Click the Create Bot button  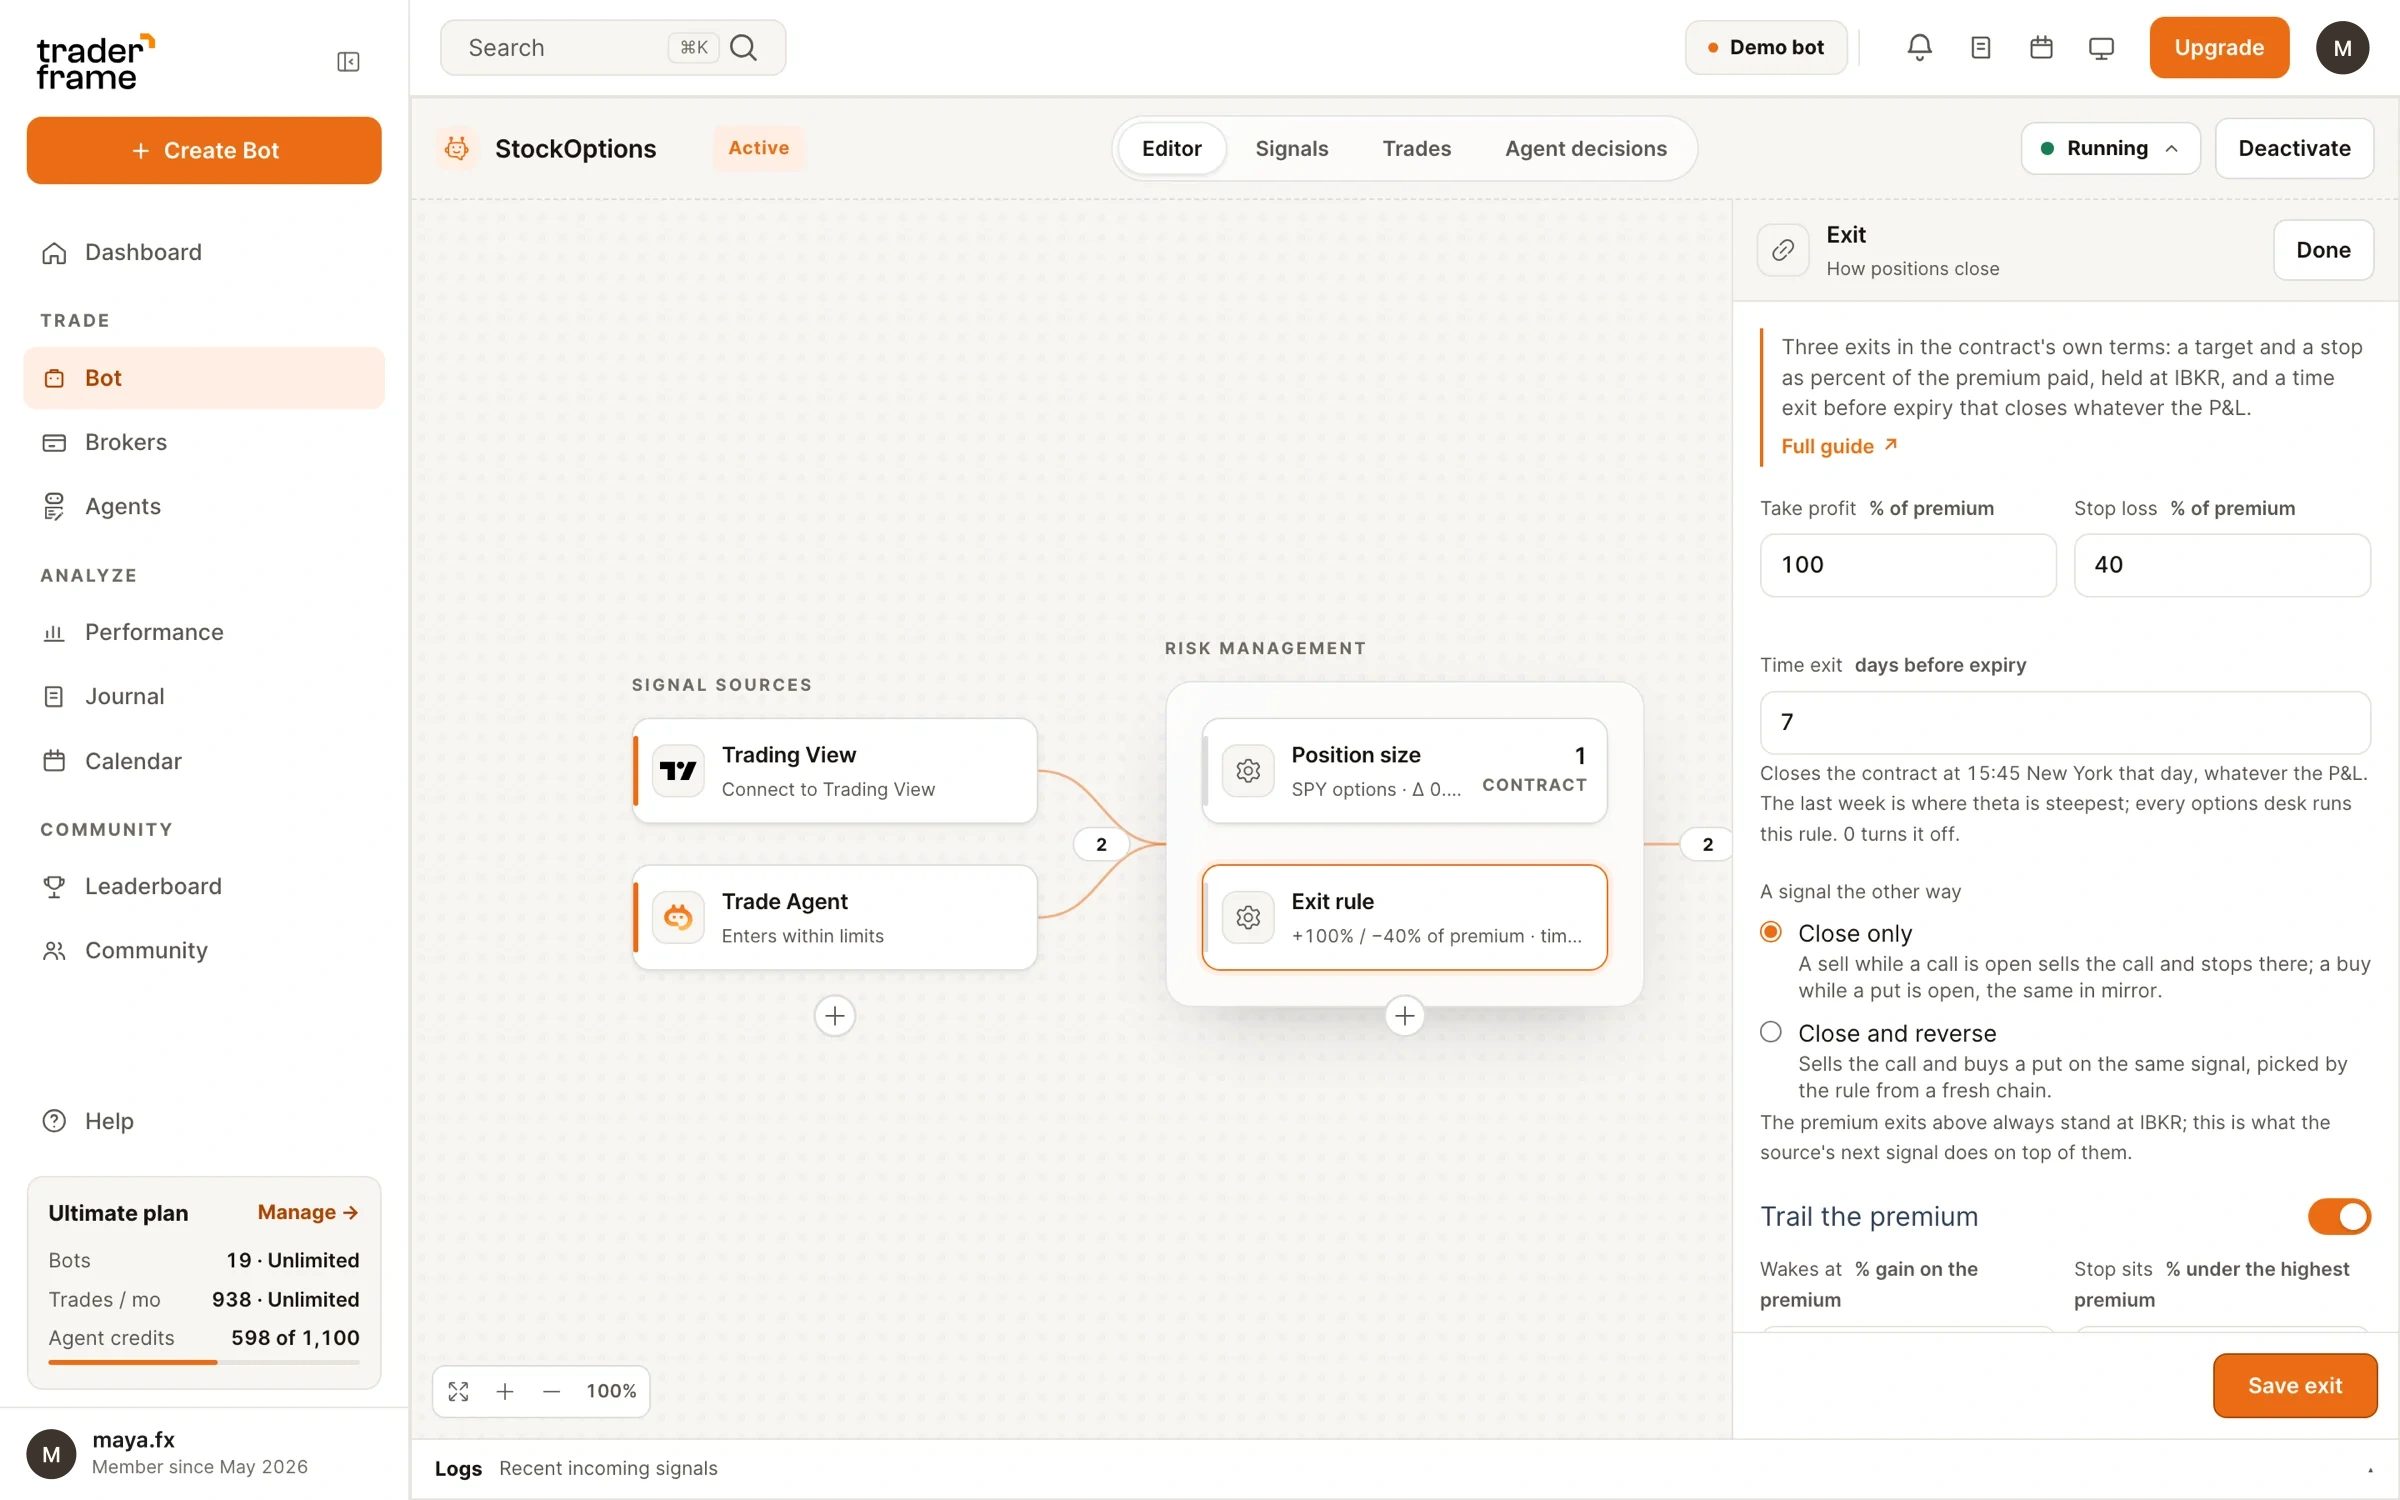click(x=204, y=150)
